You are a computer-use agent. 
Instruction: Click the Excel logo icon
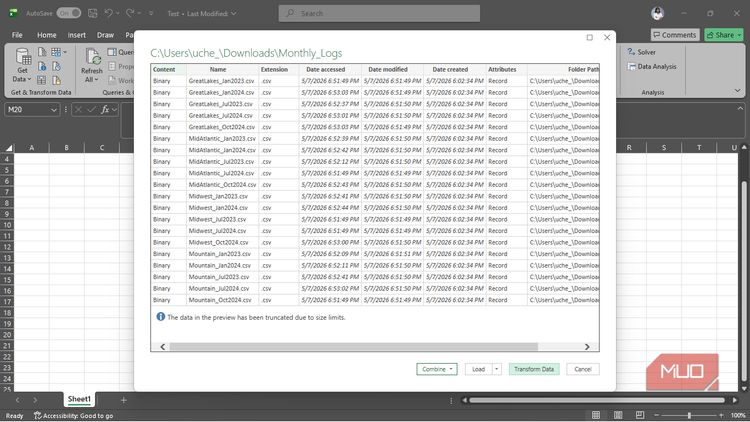click(13, 13)
